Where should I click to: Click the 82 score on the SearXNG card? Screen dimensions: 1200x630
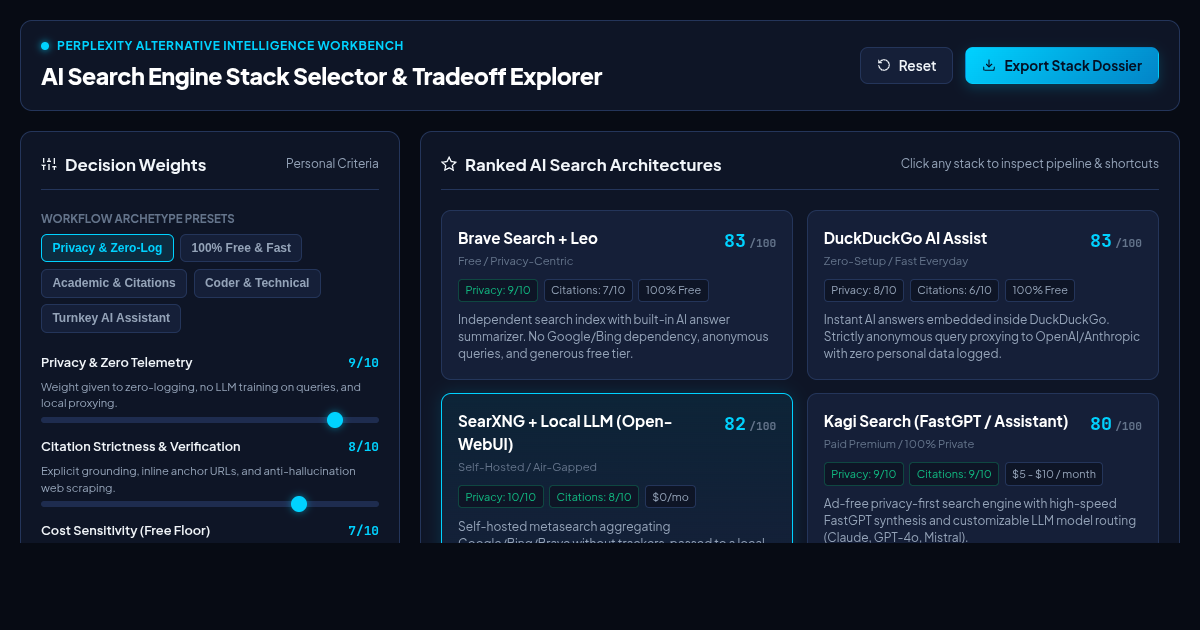[735, 424]
